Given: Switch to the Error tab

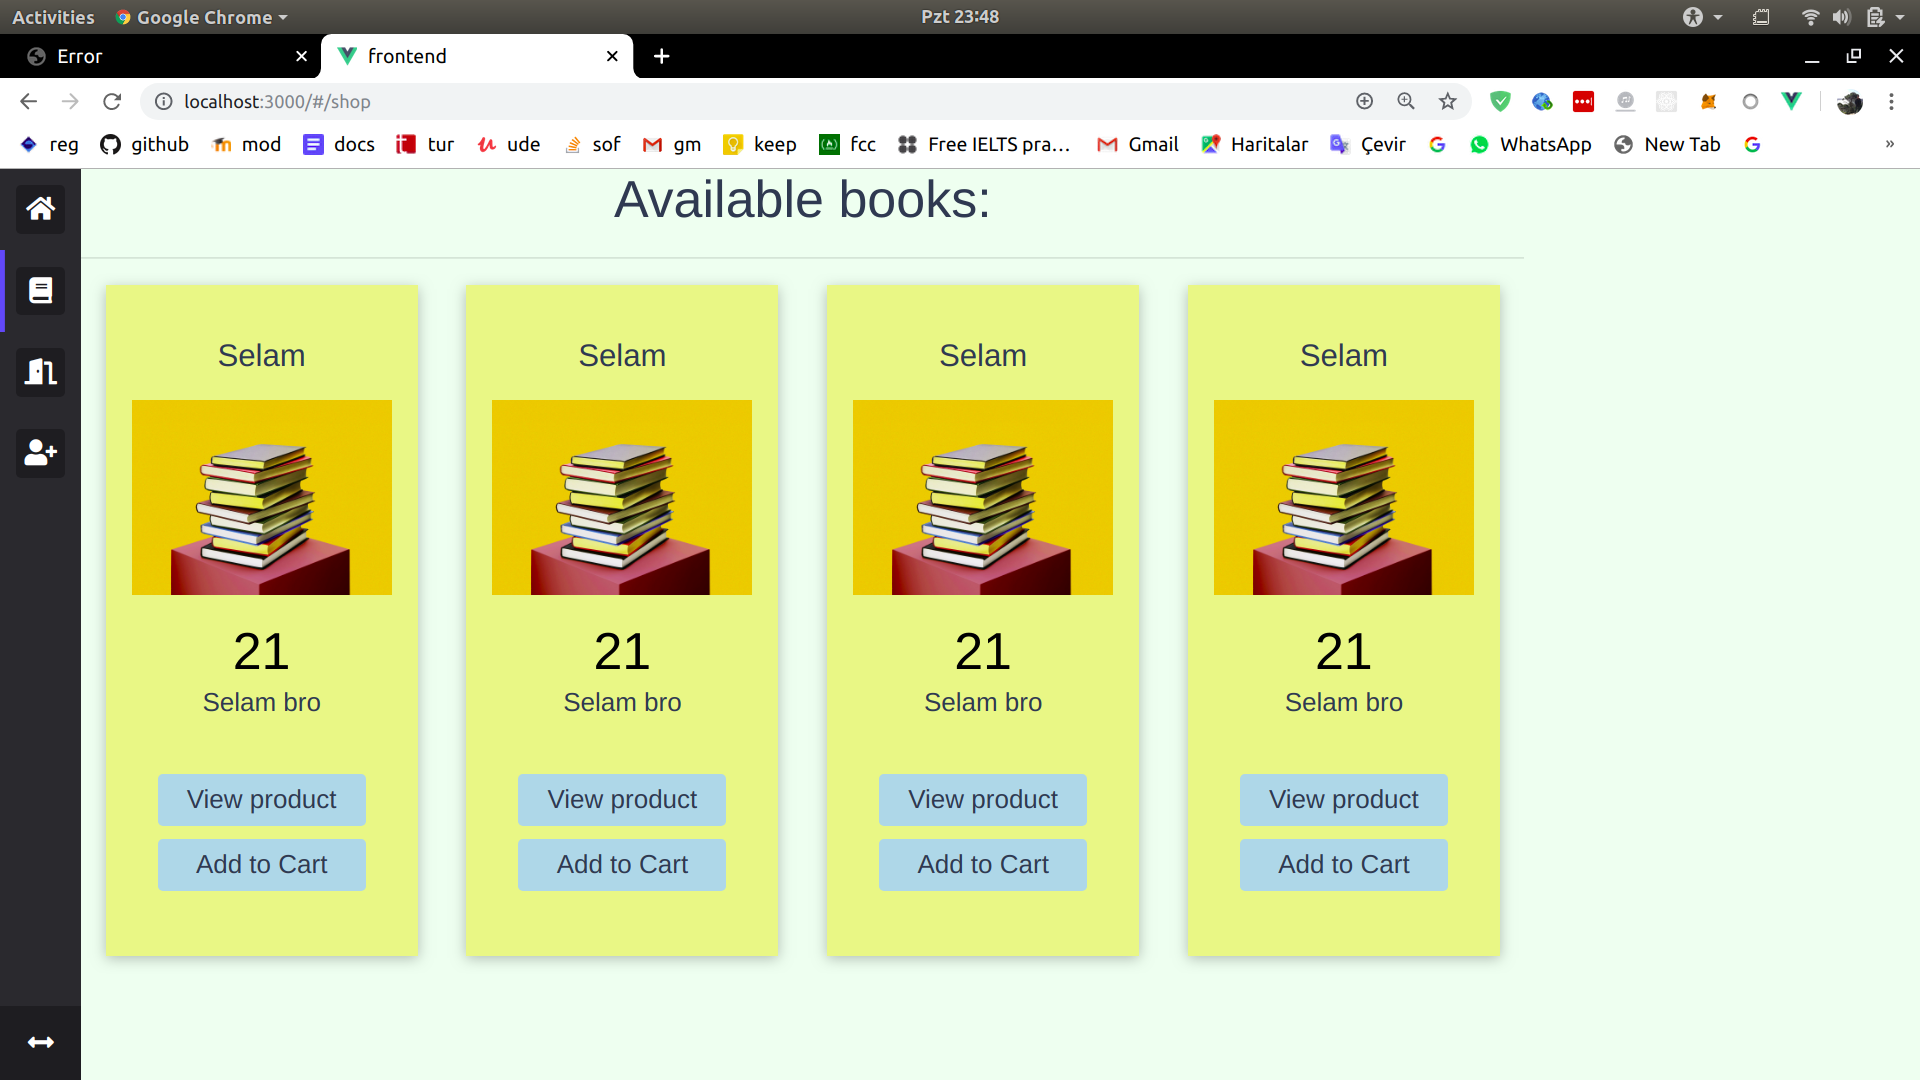Looking at the screenshot, I should (160, 57).
